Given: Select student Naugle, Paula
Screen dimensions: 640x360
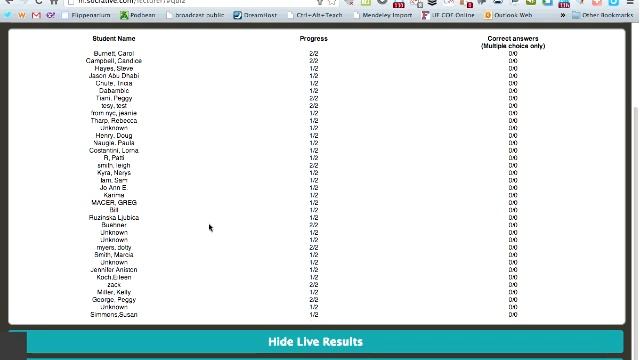Looking at the screenshot, I should [x=114, y=143].
